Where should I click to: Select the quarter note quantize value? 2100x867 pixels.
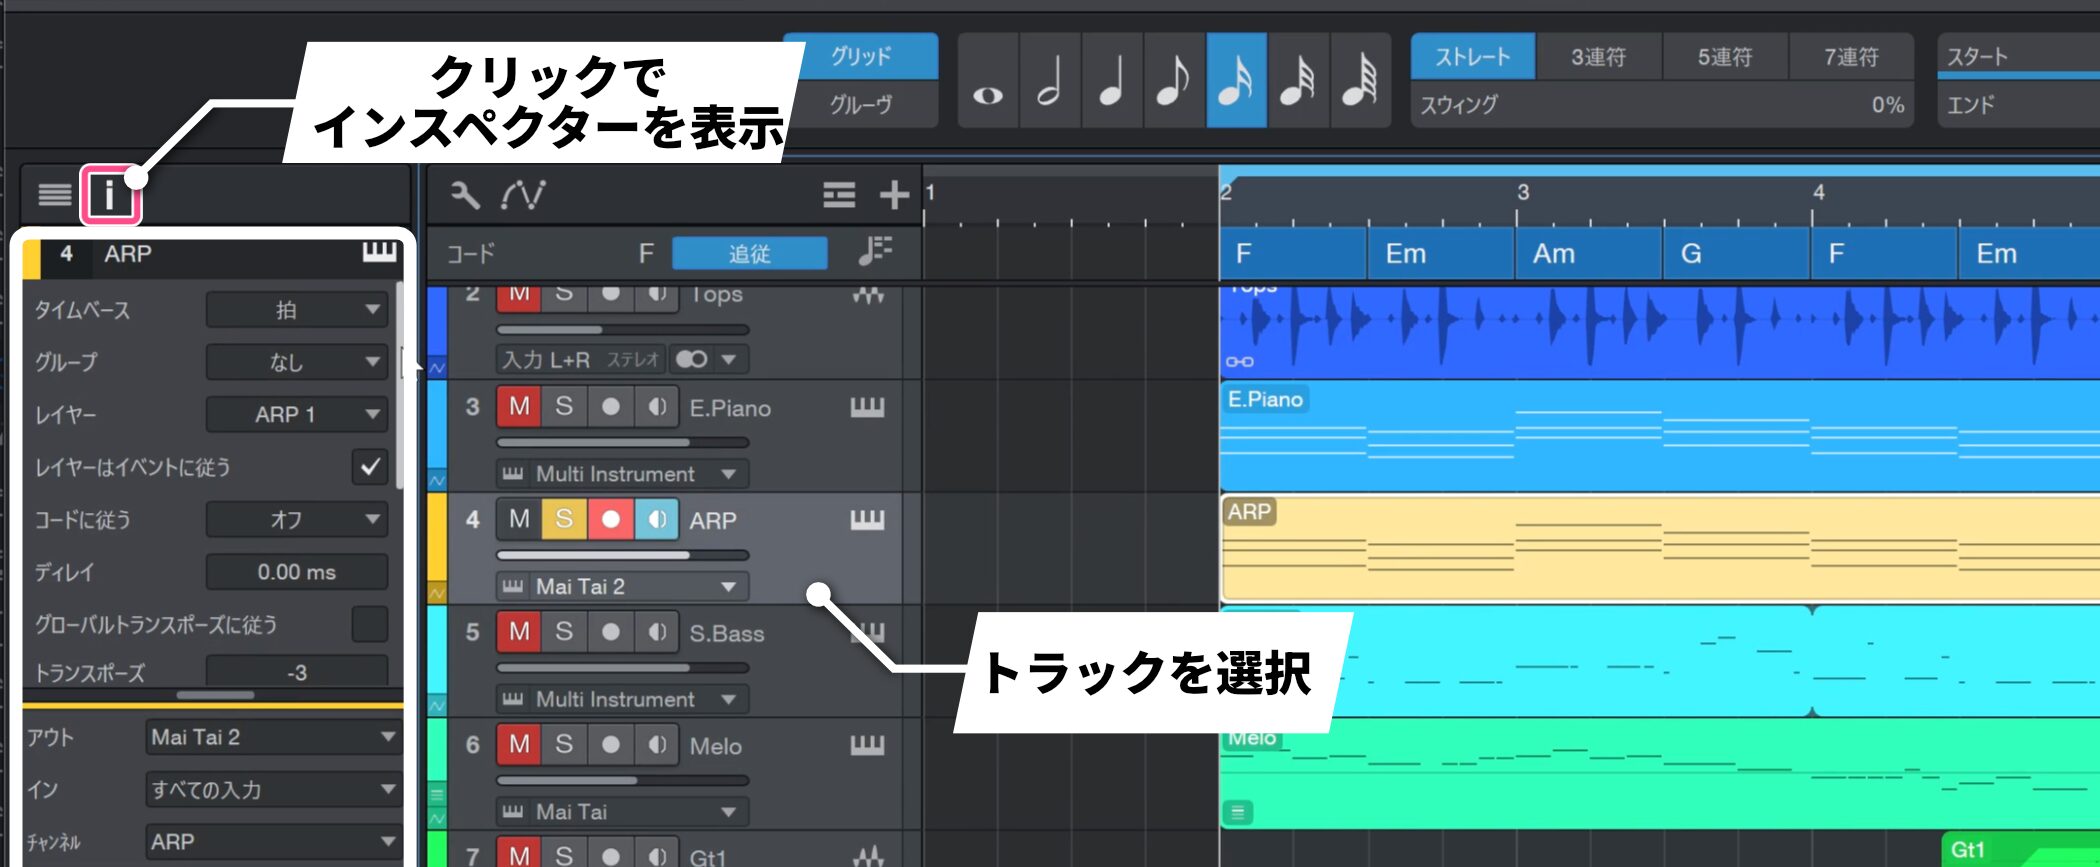tap(1111, 81)
